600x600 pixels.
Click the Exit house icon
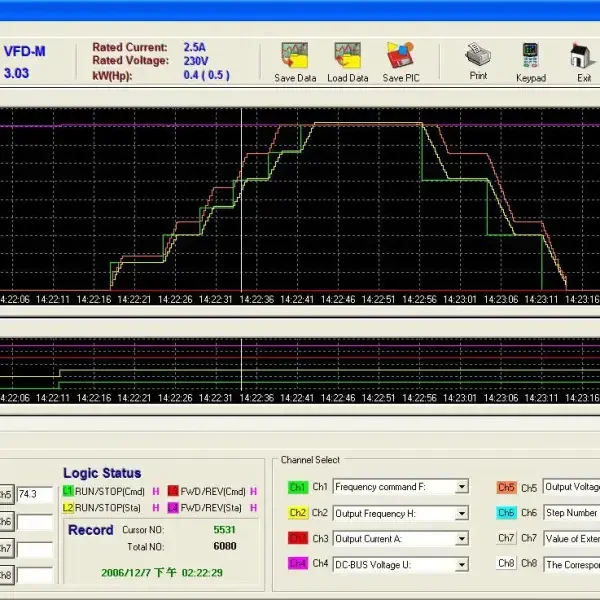(x=582, y=56)
